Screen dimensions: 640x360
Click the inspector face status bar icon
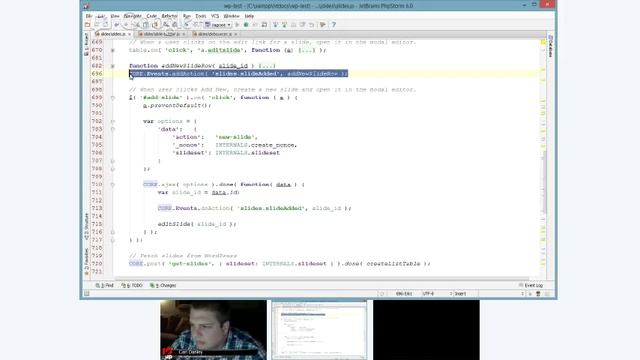(538, 293)
